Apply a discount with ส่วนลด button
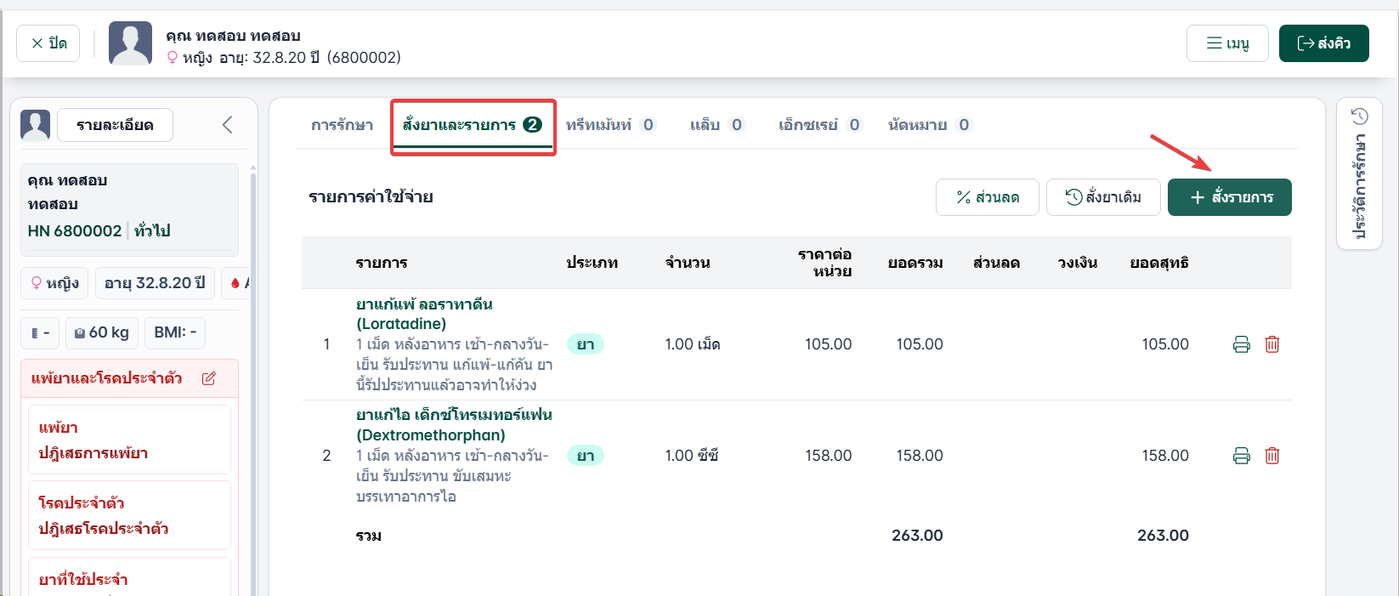 tap(988, 197)
